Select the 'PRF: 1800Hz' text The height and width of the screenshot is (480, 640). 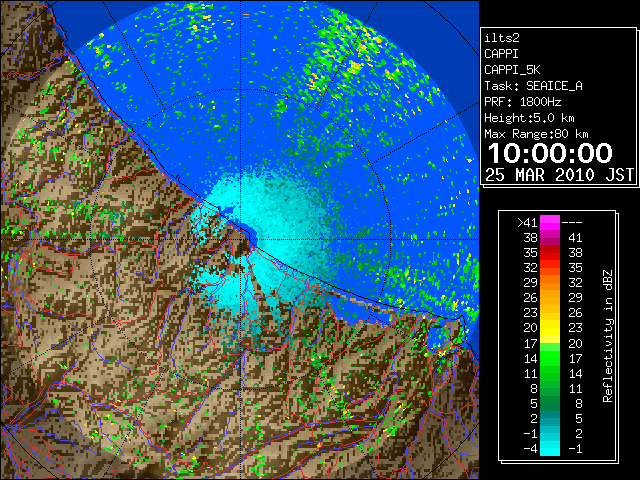coord(522,102)
